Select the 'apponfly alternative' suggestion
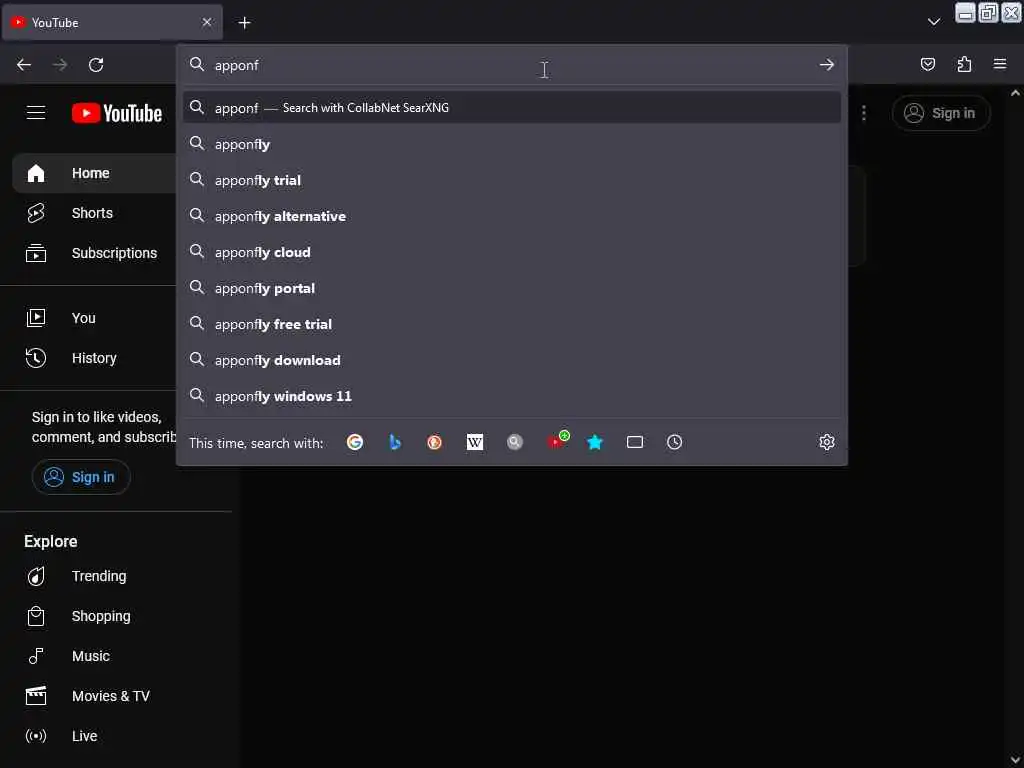Screen dimensions: 1024x768 tap(512, 216)
